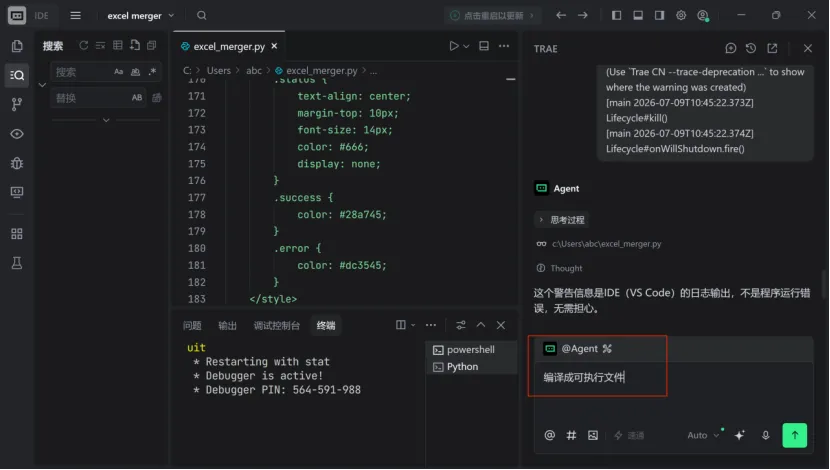Open the user account icon
This screenshot has height=470, width=830.
click(x=703, y=15)
